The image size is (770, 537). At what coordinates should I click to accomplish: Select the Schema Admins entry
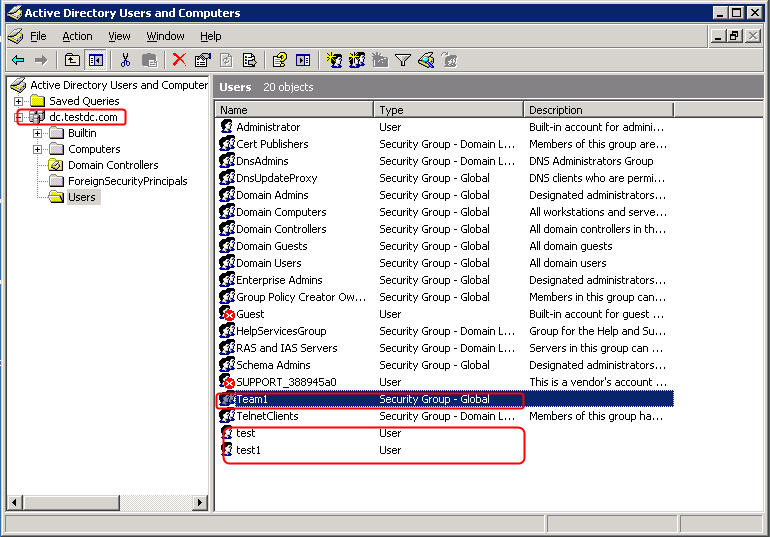click(273, 365)
